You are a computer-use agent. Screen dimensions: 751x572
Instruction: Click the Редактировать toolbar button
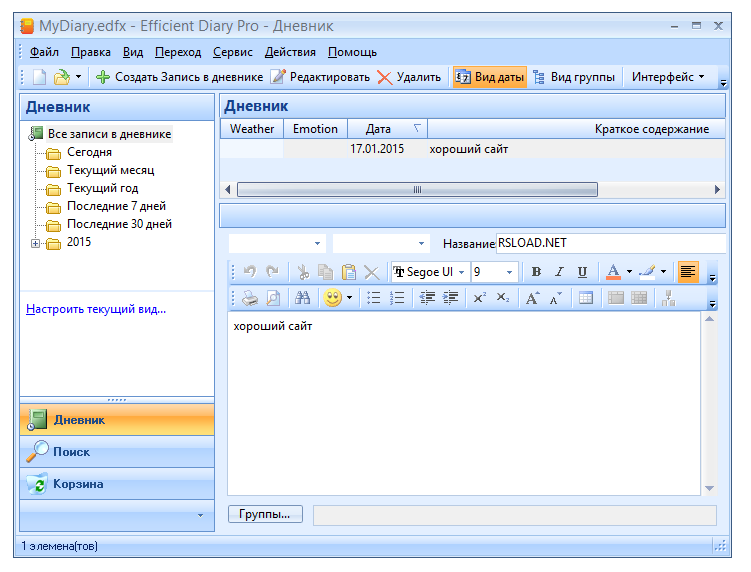click(x=320, y=77)
